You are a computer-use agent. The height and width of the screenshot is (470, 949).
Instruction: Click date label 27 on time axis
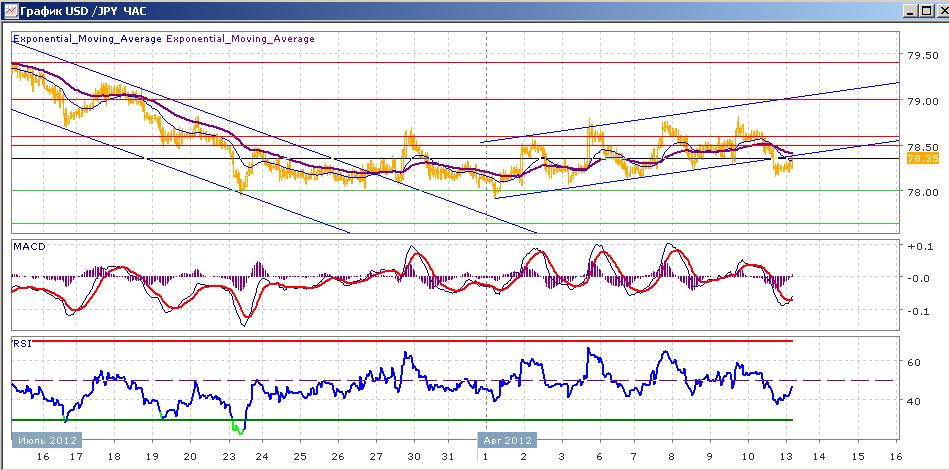(376, 455)
